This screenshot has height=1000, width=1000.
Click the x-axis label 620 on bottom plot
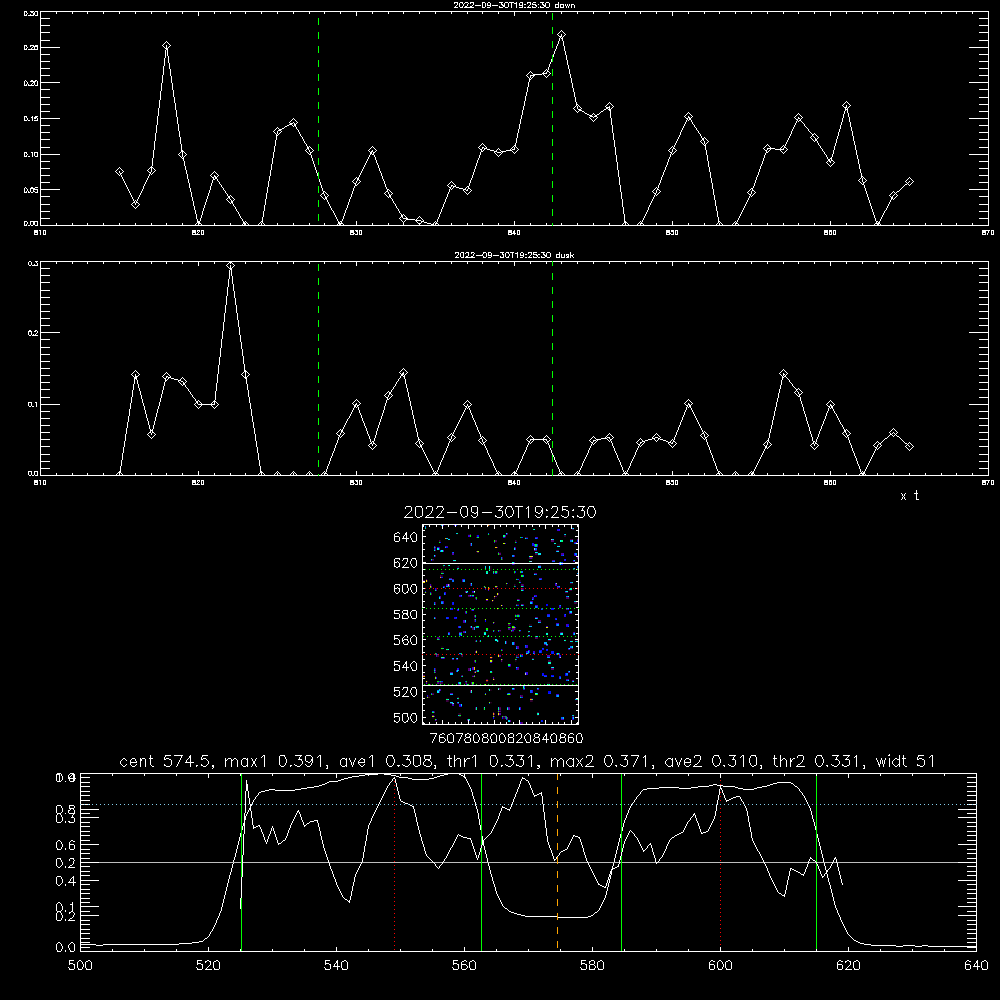[848, 966]
